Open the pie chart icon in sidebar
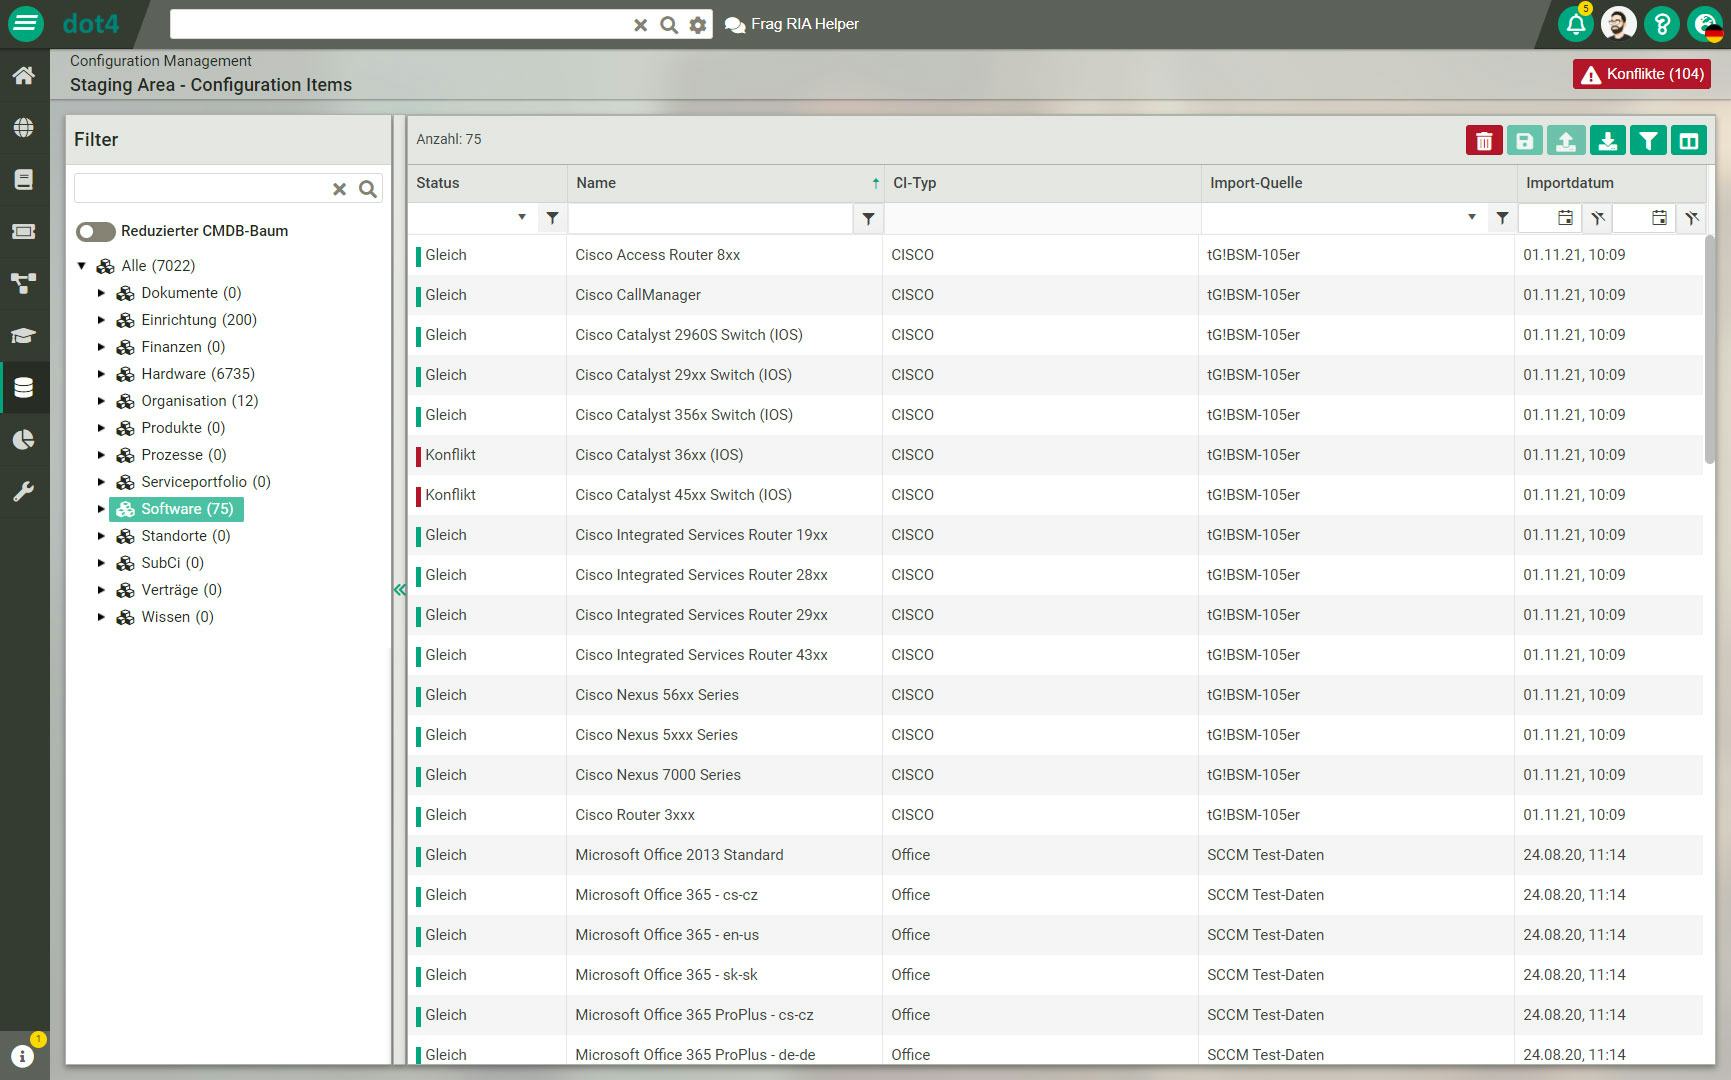The height and width of the screenshot is (1080, 1731). click(x=24, y=440)
